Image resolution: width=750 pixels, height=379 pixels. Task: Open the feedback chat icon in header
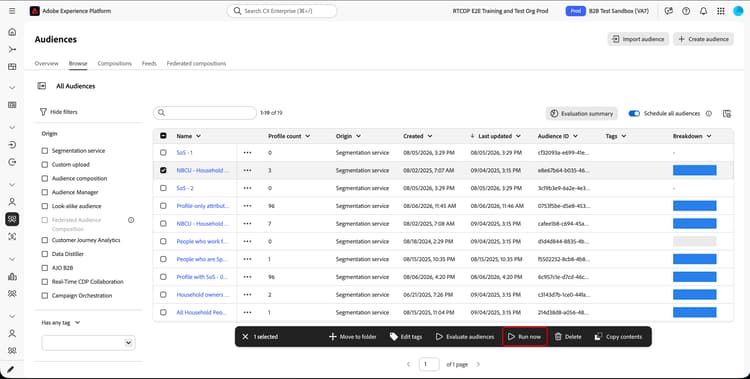[669, 11]
